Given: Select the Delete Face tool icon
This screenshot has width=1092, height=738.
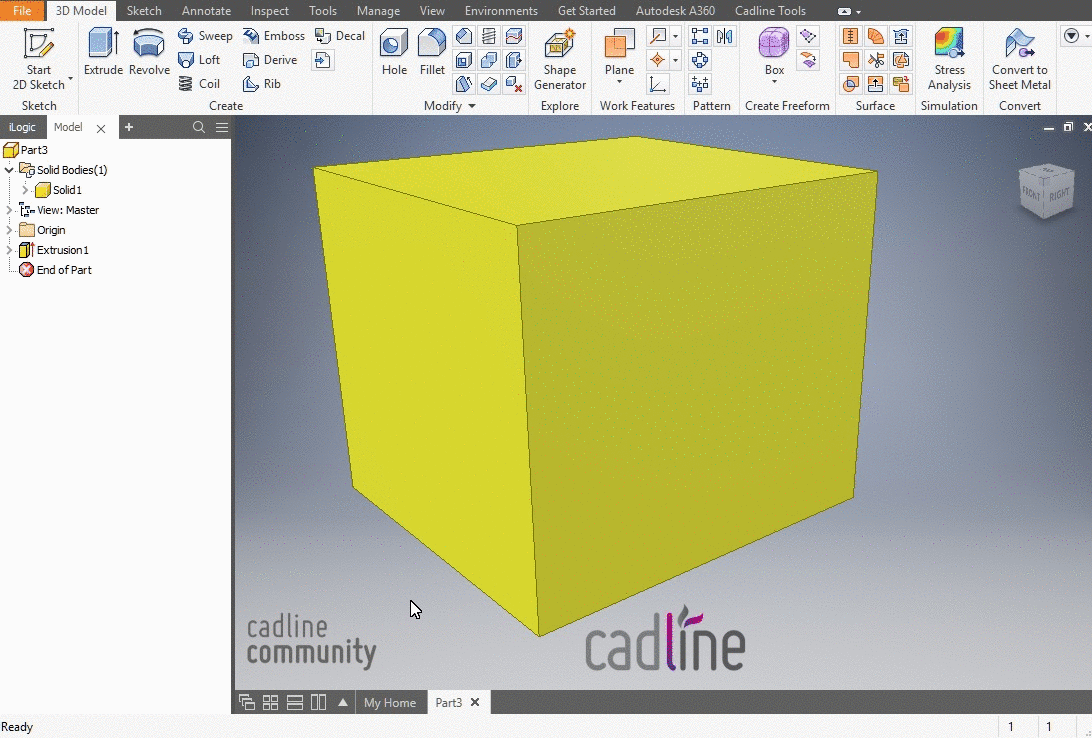Looking at the screenshot, I should tap(514, 84).
